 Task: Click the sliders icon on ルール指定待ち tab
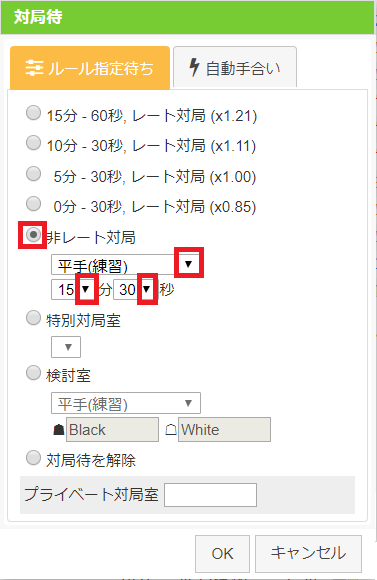click(34, 68)
